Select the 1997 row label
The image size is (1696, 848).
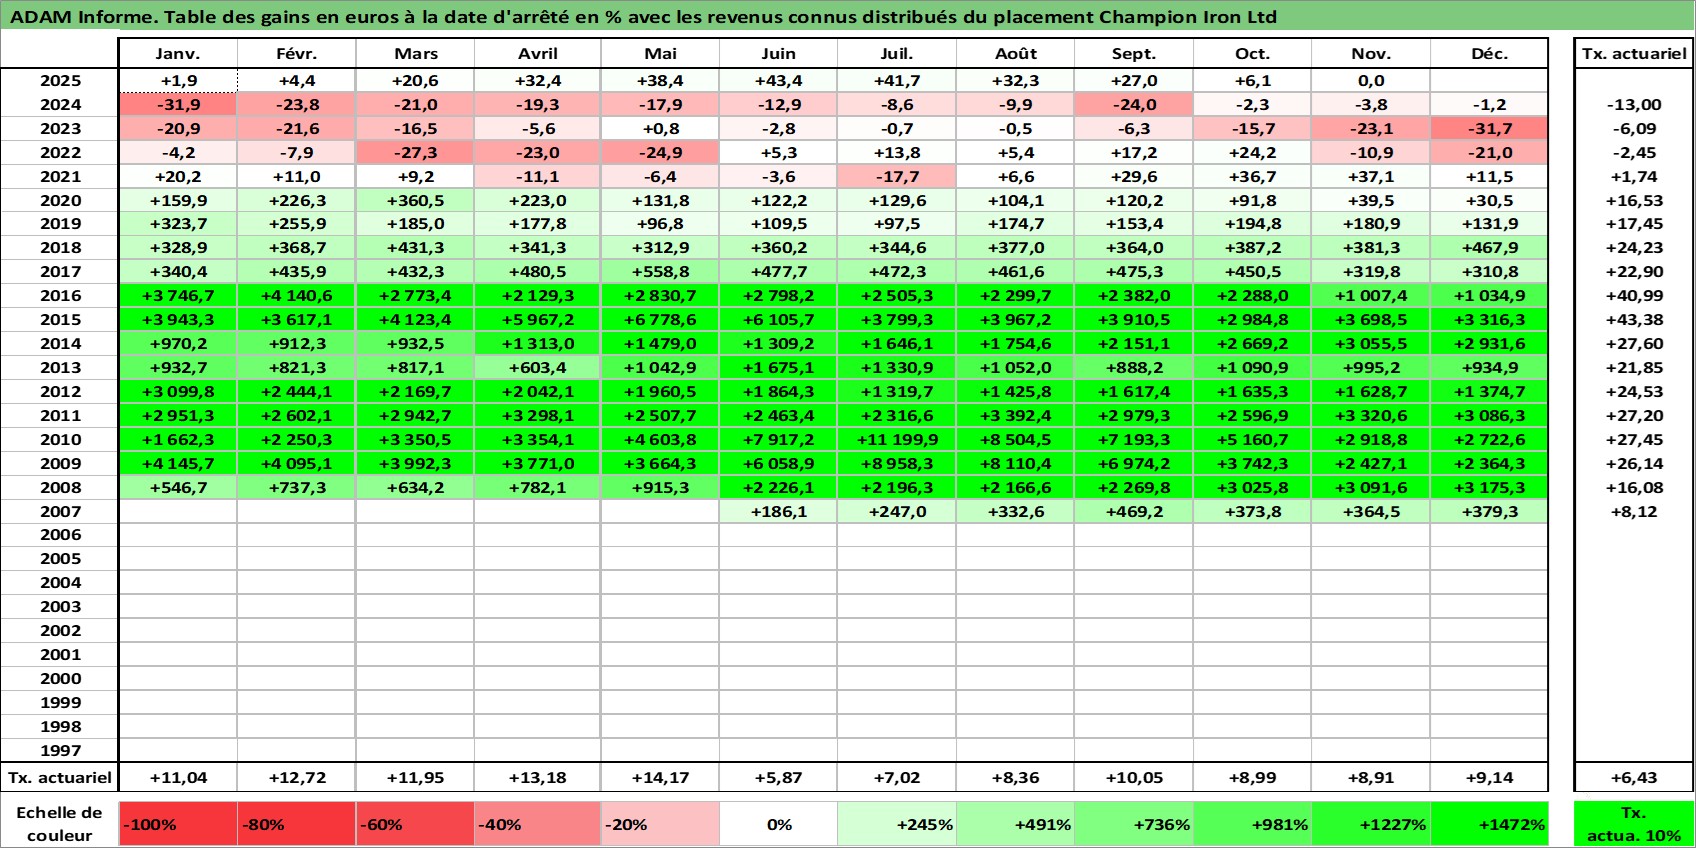coord(60,750)
